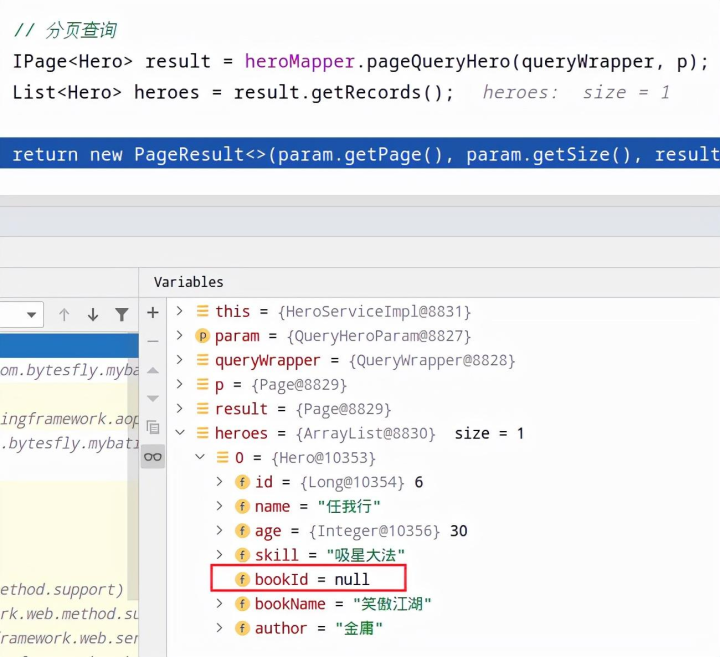Click 'heroMapper' in the code editor
Image resolution: width=720 pixels, height=657 pixels.
299,62
